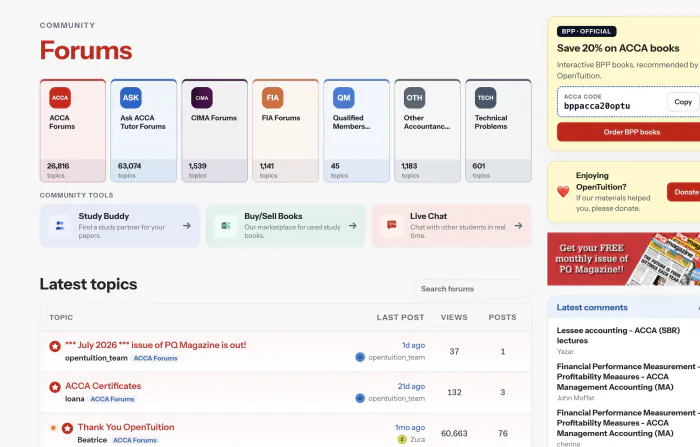Open Financial Performance comment by cherina
Viewport: 700px width, 447px height.
coord(628,423)
